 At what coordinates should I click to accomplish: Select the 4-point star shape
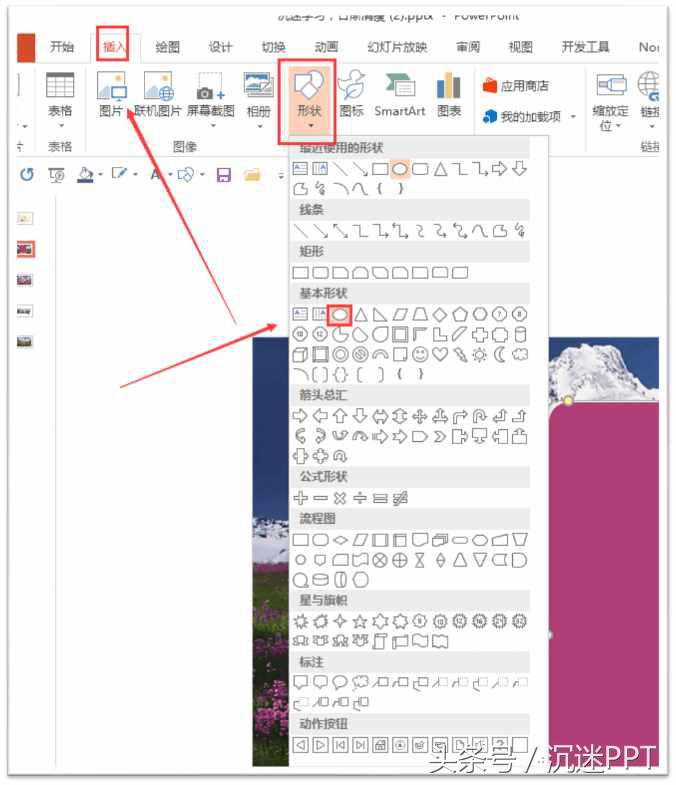point(340,621)
